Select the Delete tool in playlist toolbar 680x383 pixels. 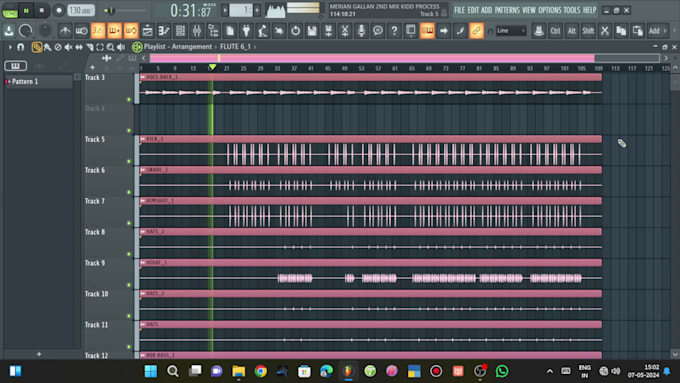[58, 47]
